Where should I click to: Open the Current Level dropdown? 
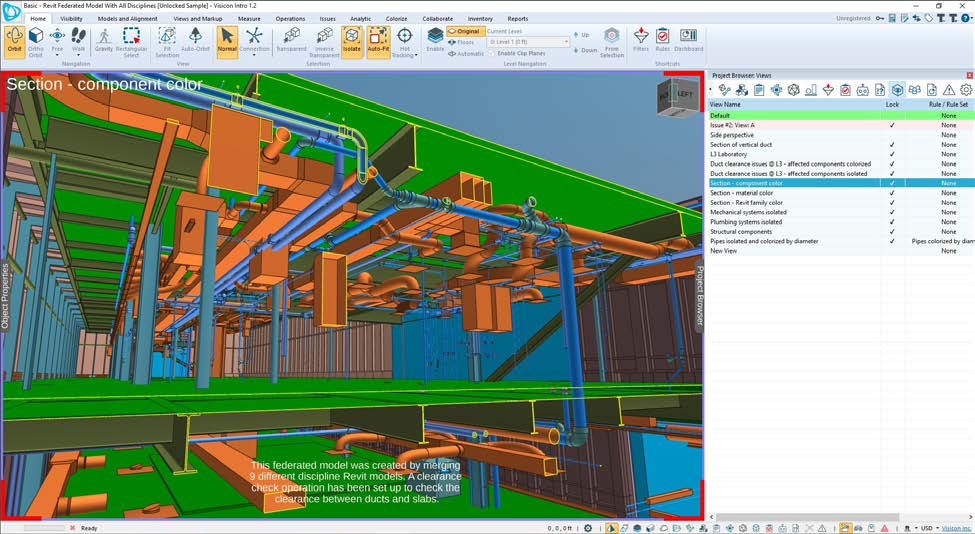pos(528,42)
